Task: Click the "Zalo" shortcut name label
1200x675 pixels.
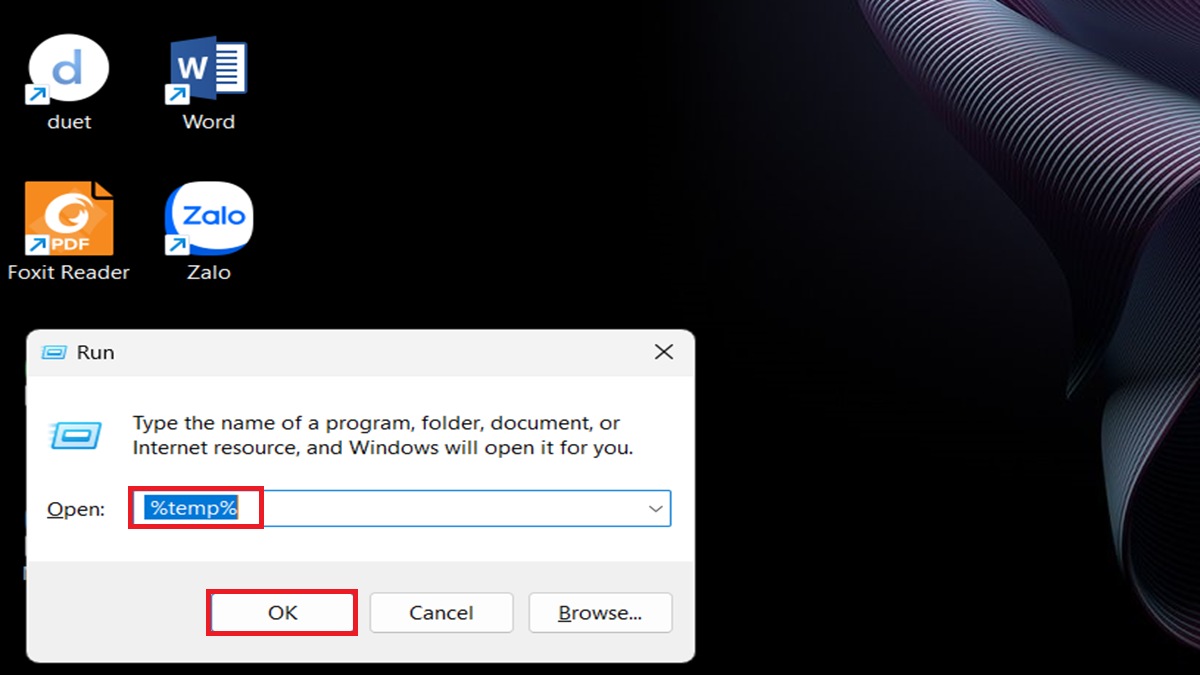Action: click(208, 272)
